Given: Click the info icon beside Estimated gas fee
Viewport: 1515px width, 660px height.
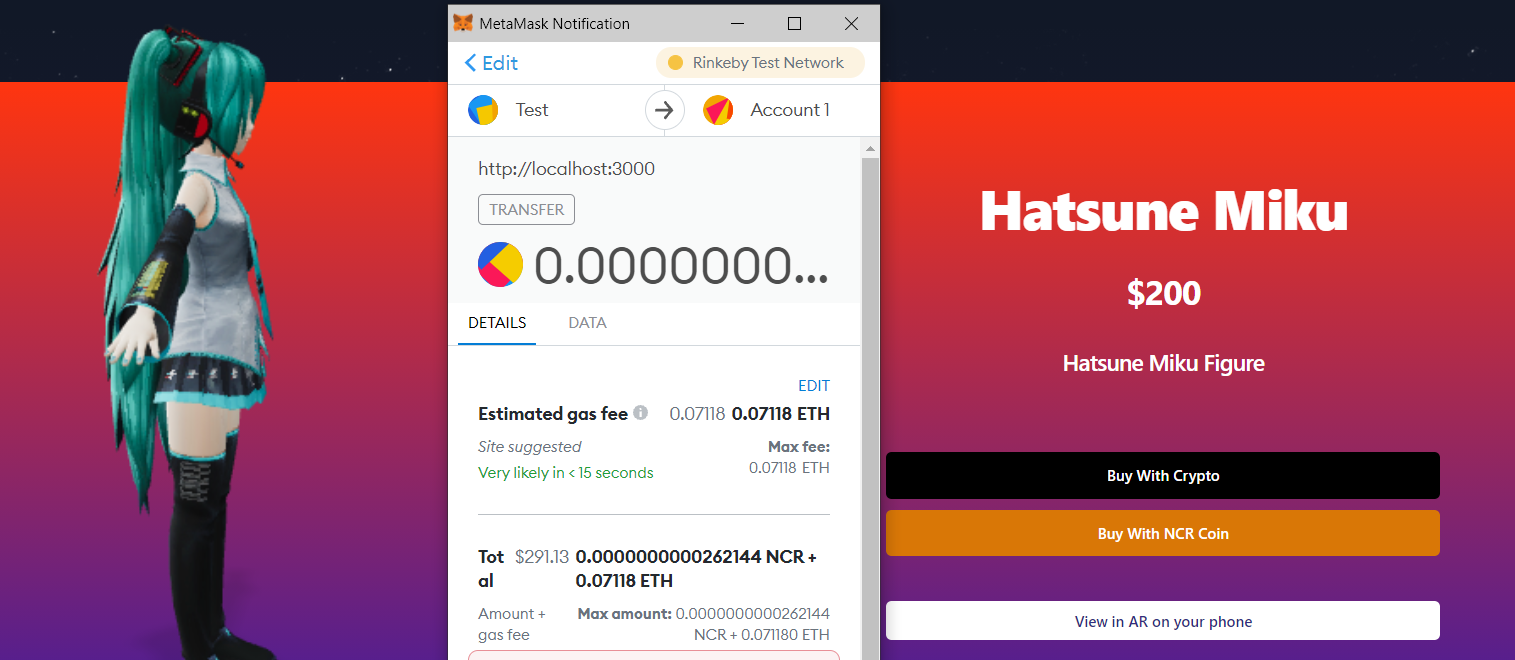Looking at the screenshot, I should [640, 412].
